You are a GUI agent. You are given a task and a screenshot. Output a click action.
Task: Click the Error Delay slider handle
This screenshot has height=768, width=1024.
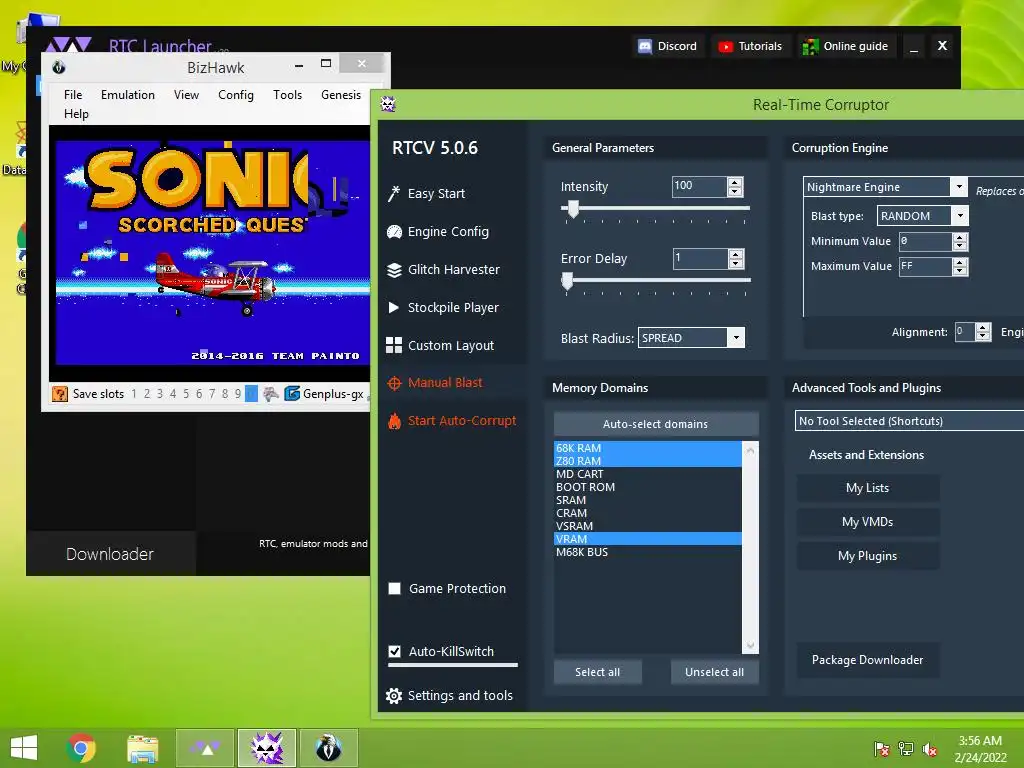(x=567, y=281)
